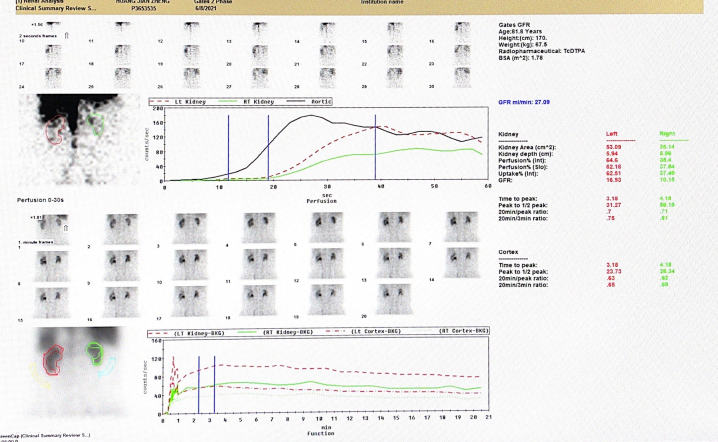Click the blue 'GFR ml/min: 27.09' result
The width and height of the screenshot is (718, 442).
(x=524, y=102)
